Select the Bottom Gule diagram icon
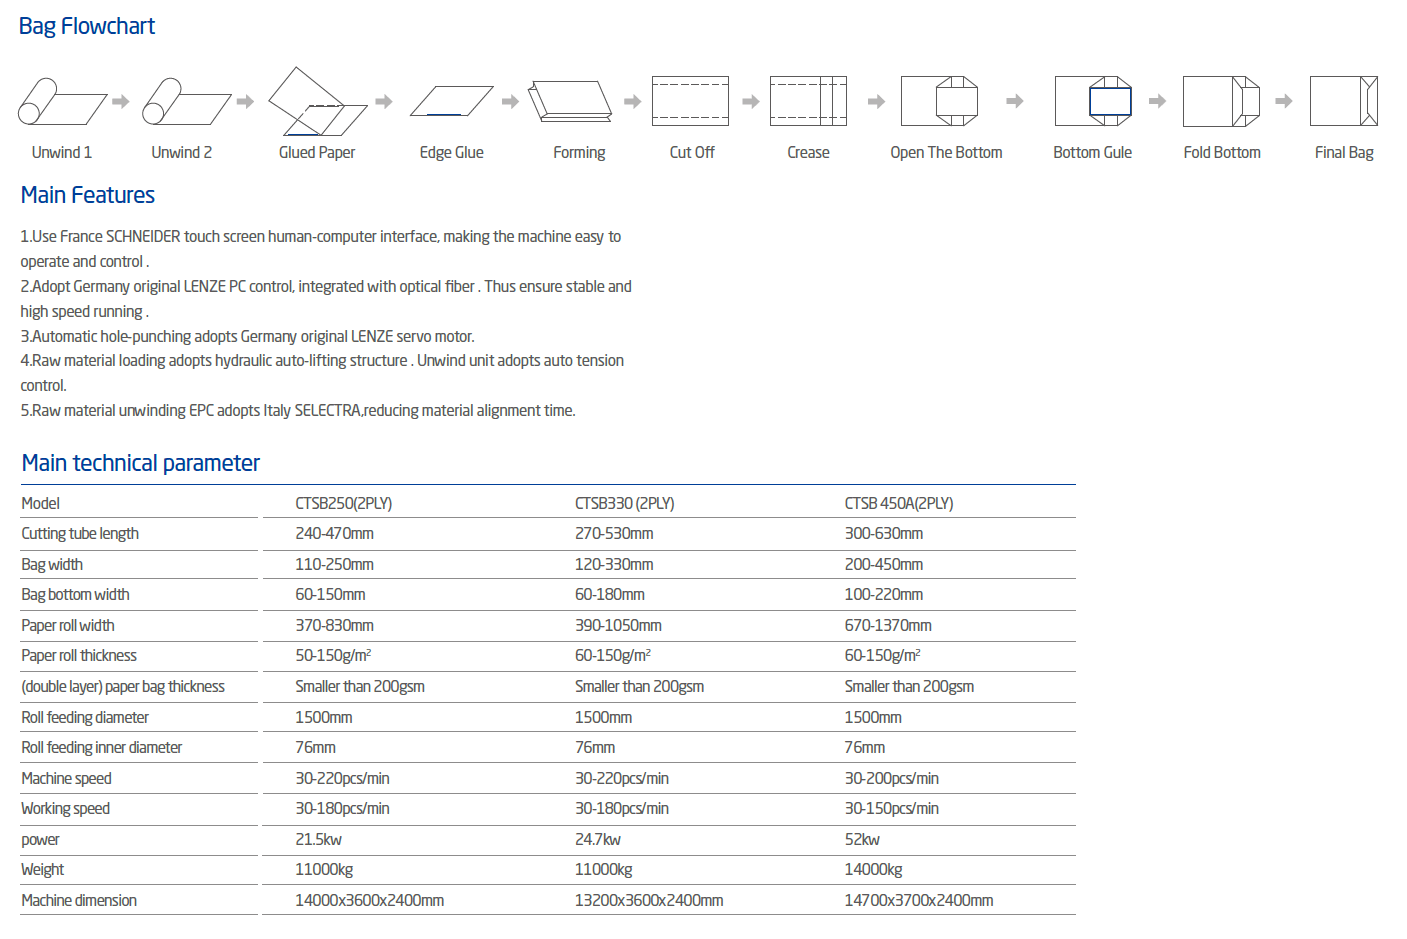 coord(1093,101)
